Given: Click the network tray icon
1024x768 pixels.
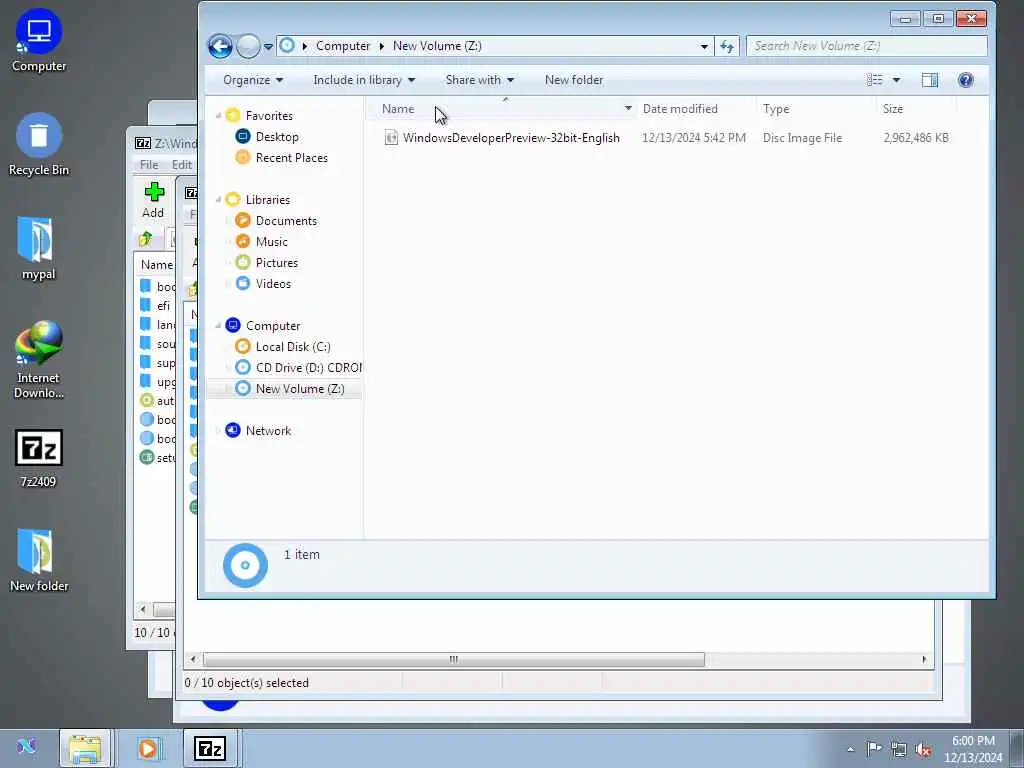Looking at the screenshot, I should 899,749.
